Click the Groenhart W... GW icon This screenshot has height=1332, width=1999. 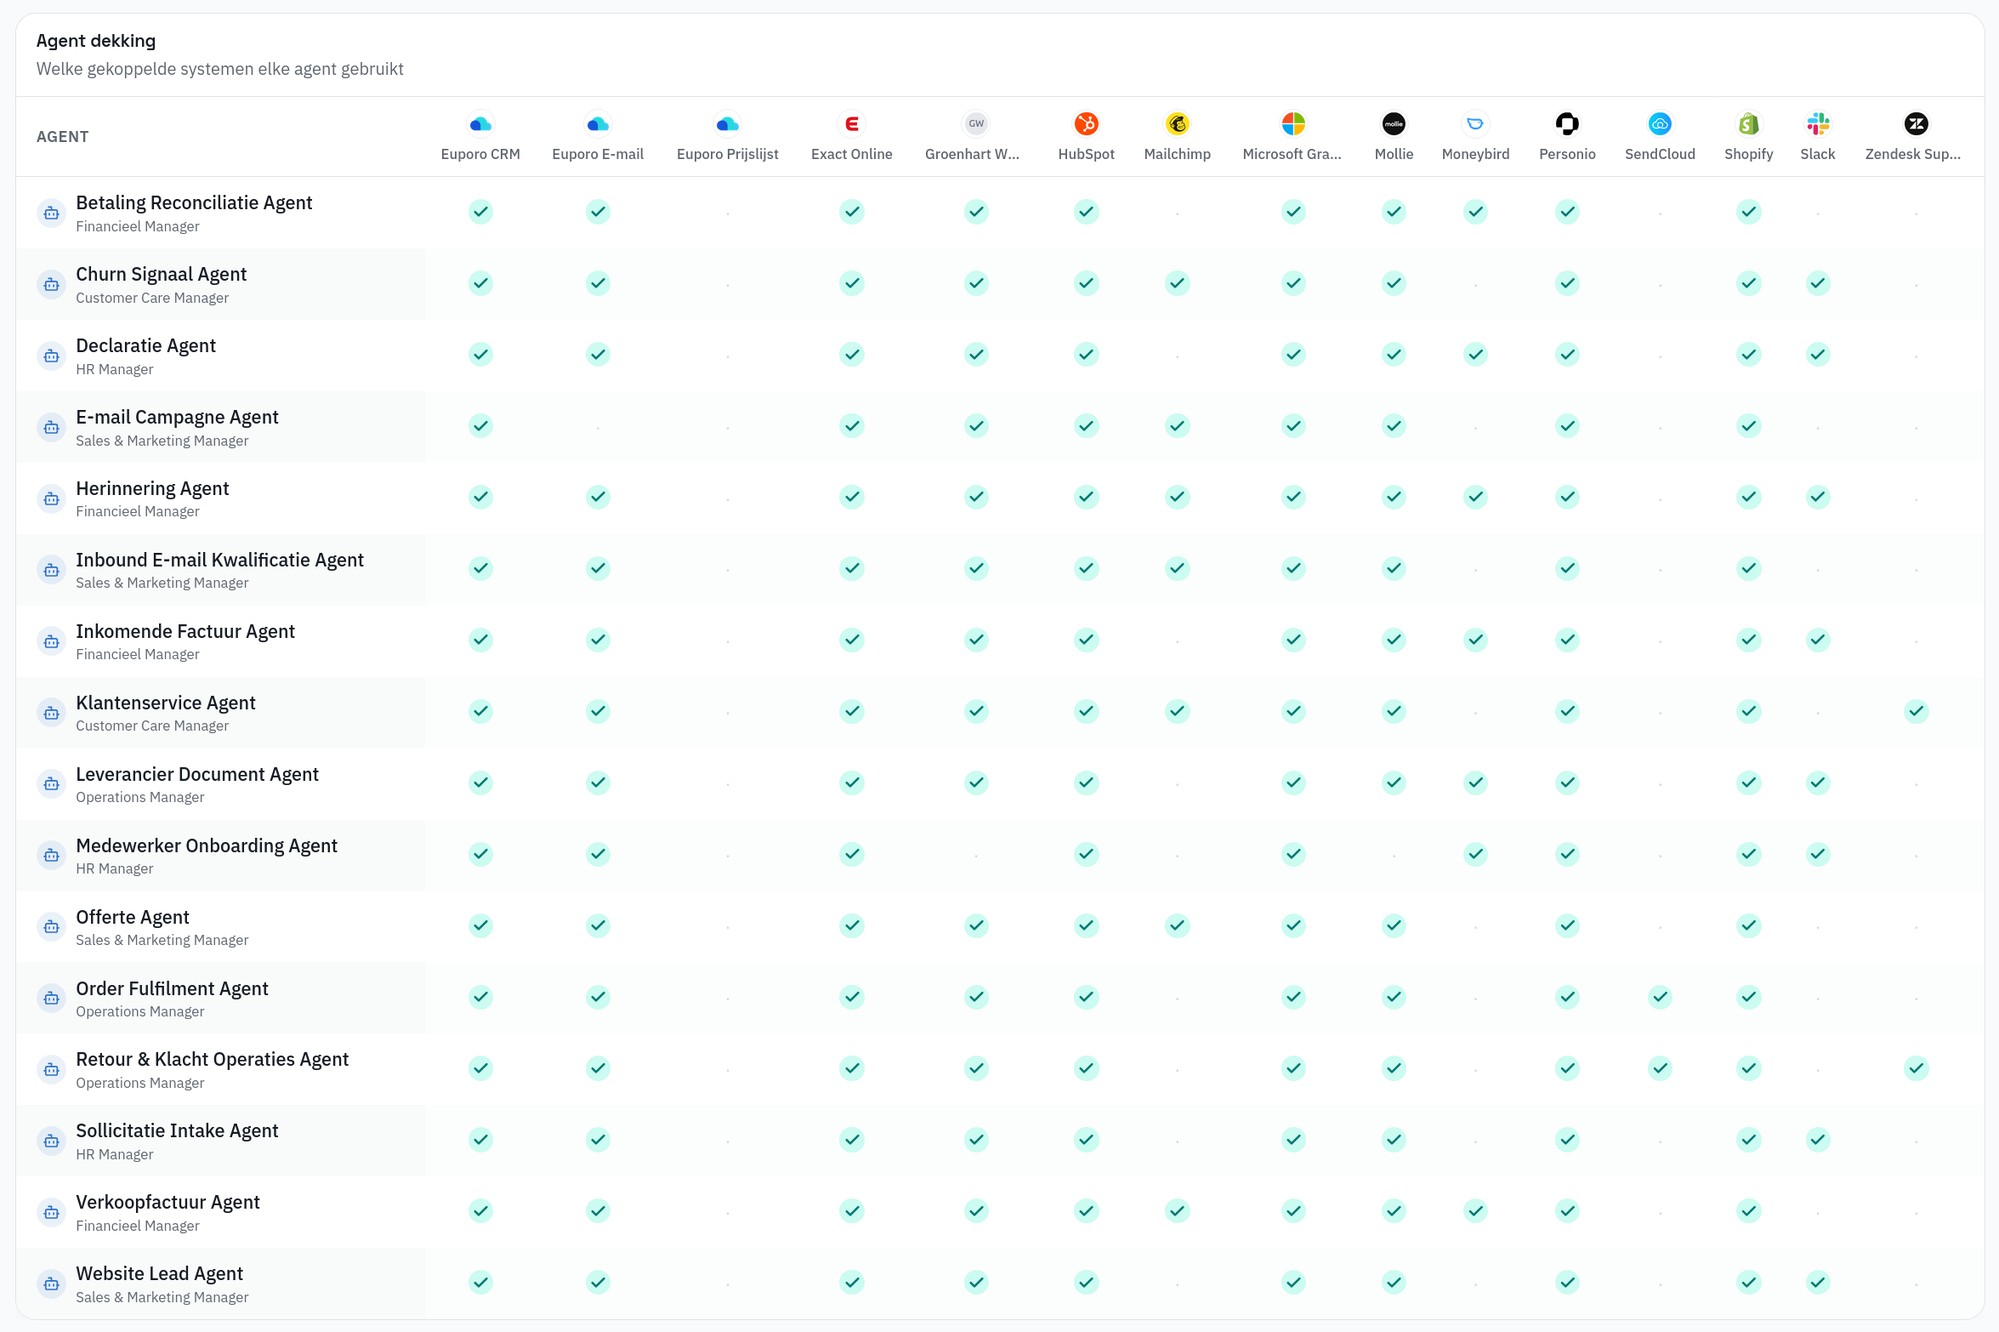976,124
